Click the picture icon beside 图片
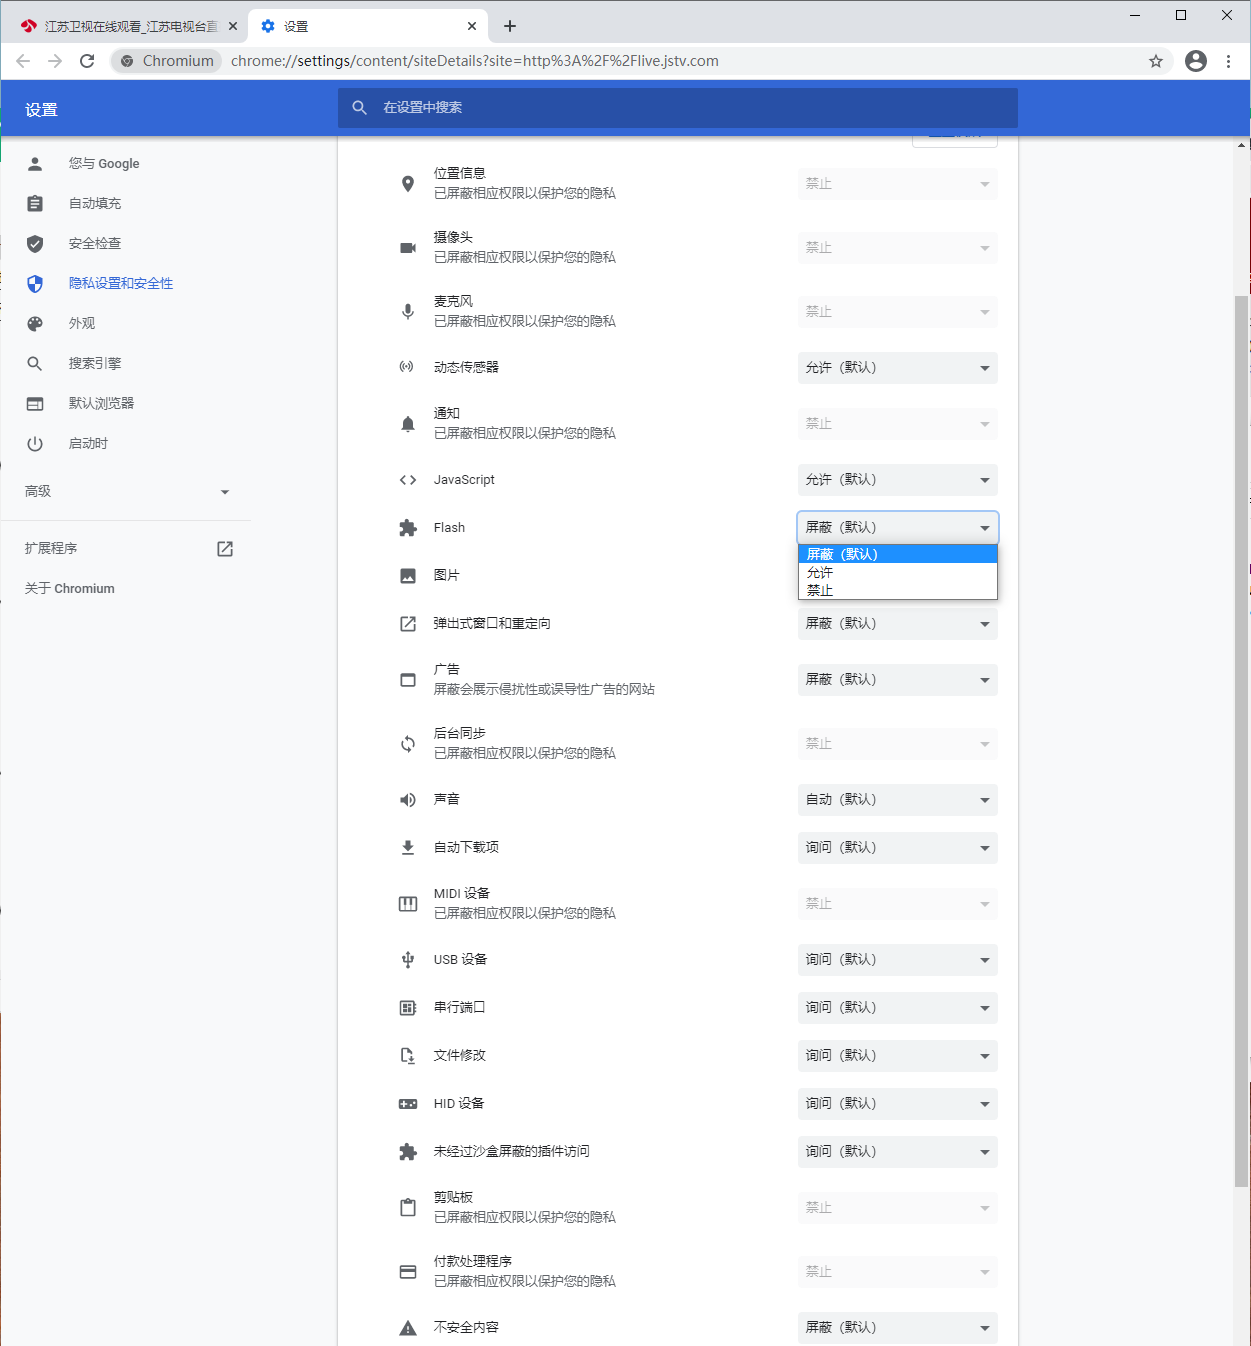Image resolution: width=1251 pixels, height=1346 pixels. click(x=408, y=576)
